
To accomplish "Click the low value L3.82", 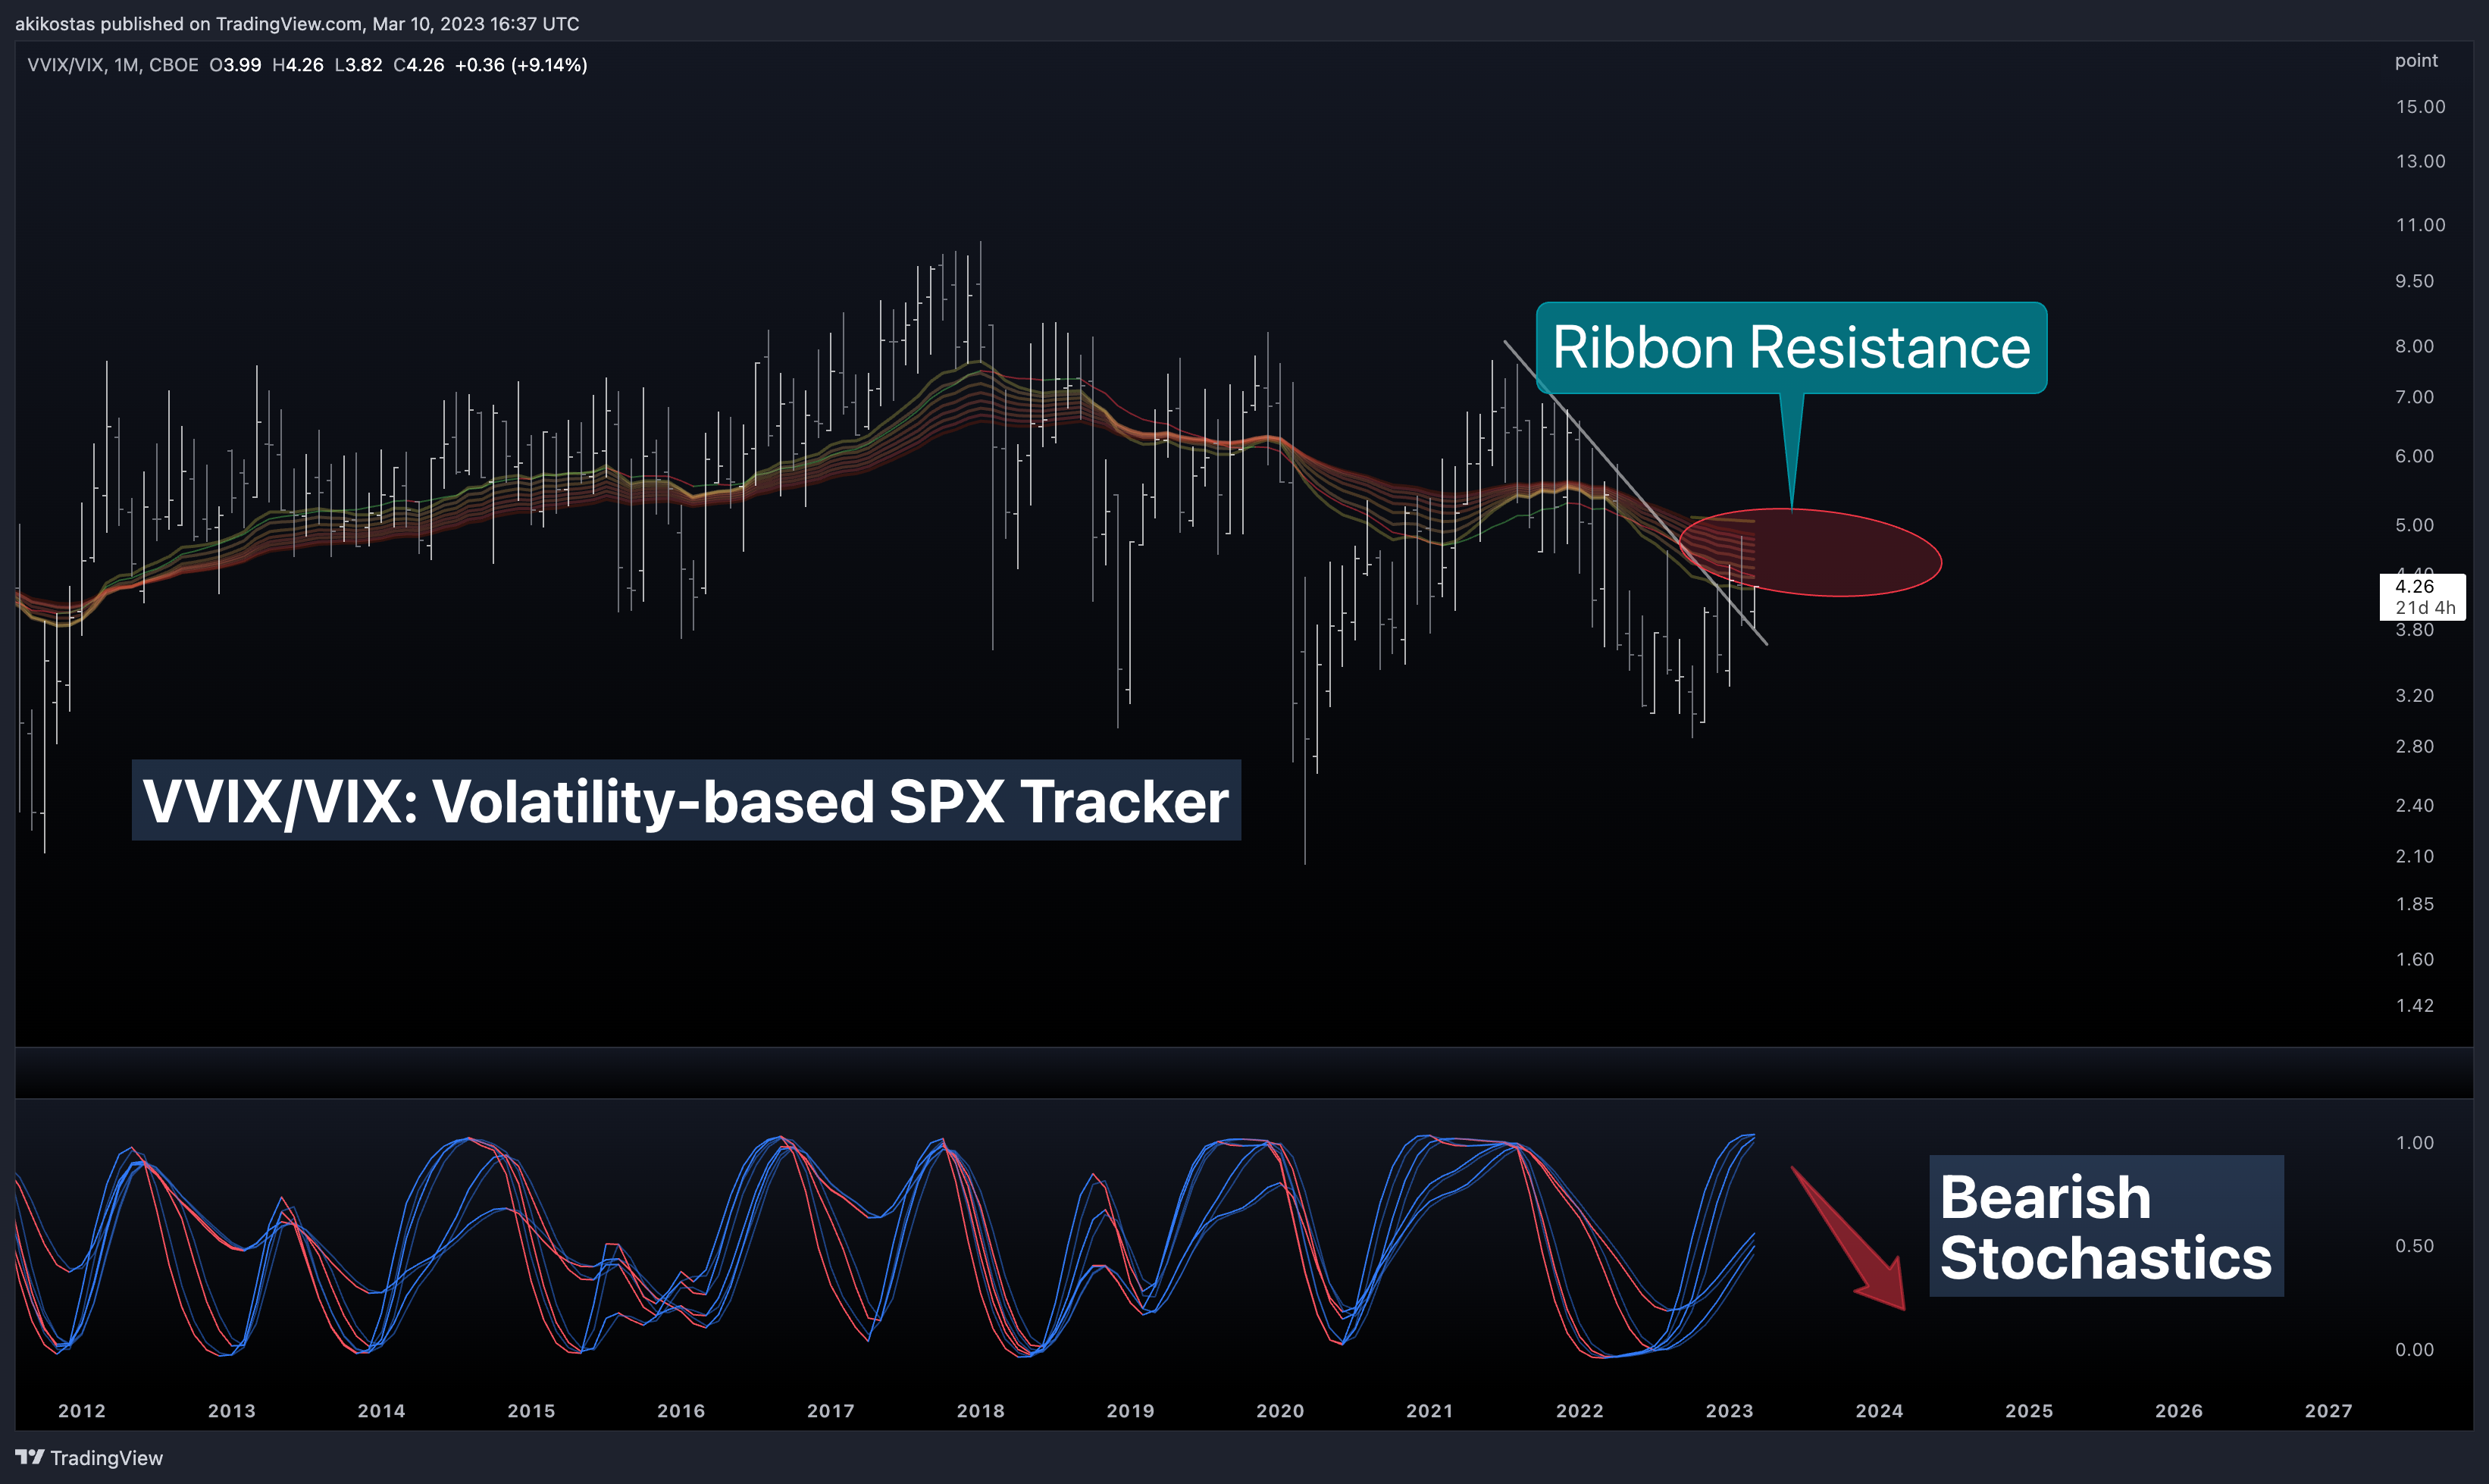I will coord(358,65).
